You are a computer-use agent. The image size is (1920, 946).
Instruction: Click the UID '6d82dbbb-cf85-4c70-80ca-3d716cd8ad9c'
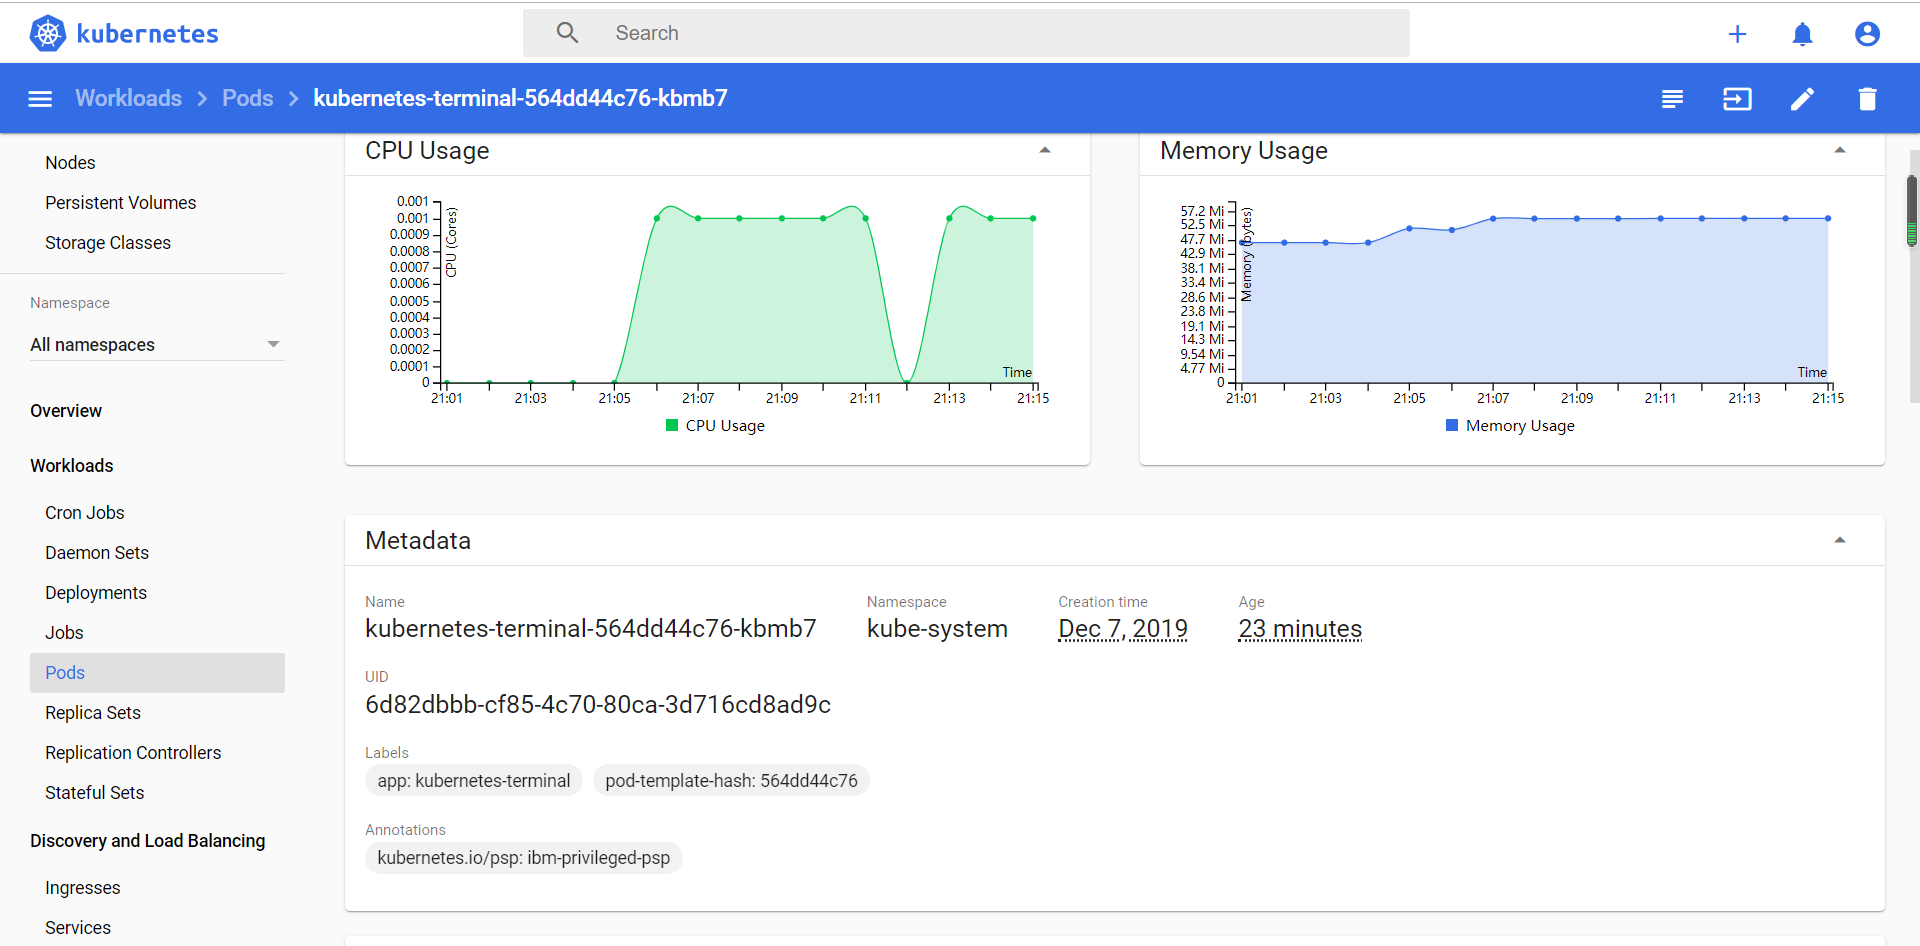(x=598, y=704)
